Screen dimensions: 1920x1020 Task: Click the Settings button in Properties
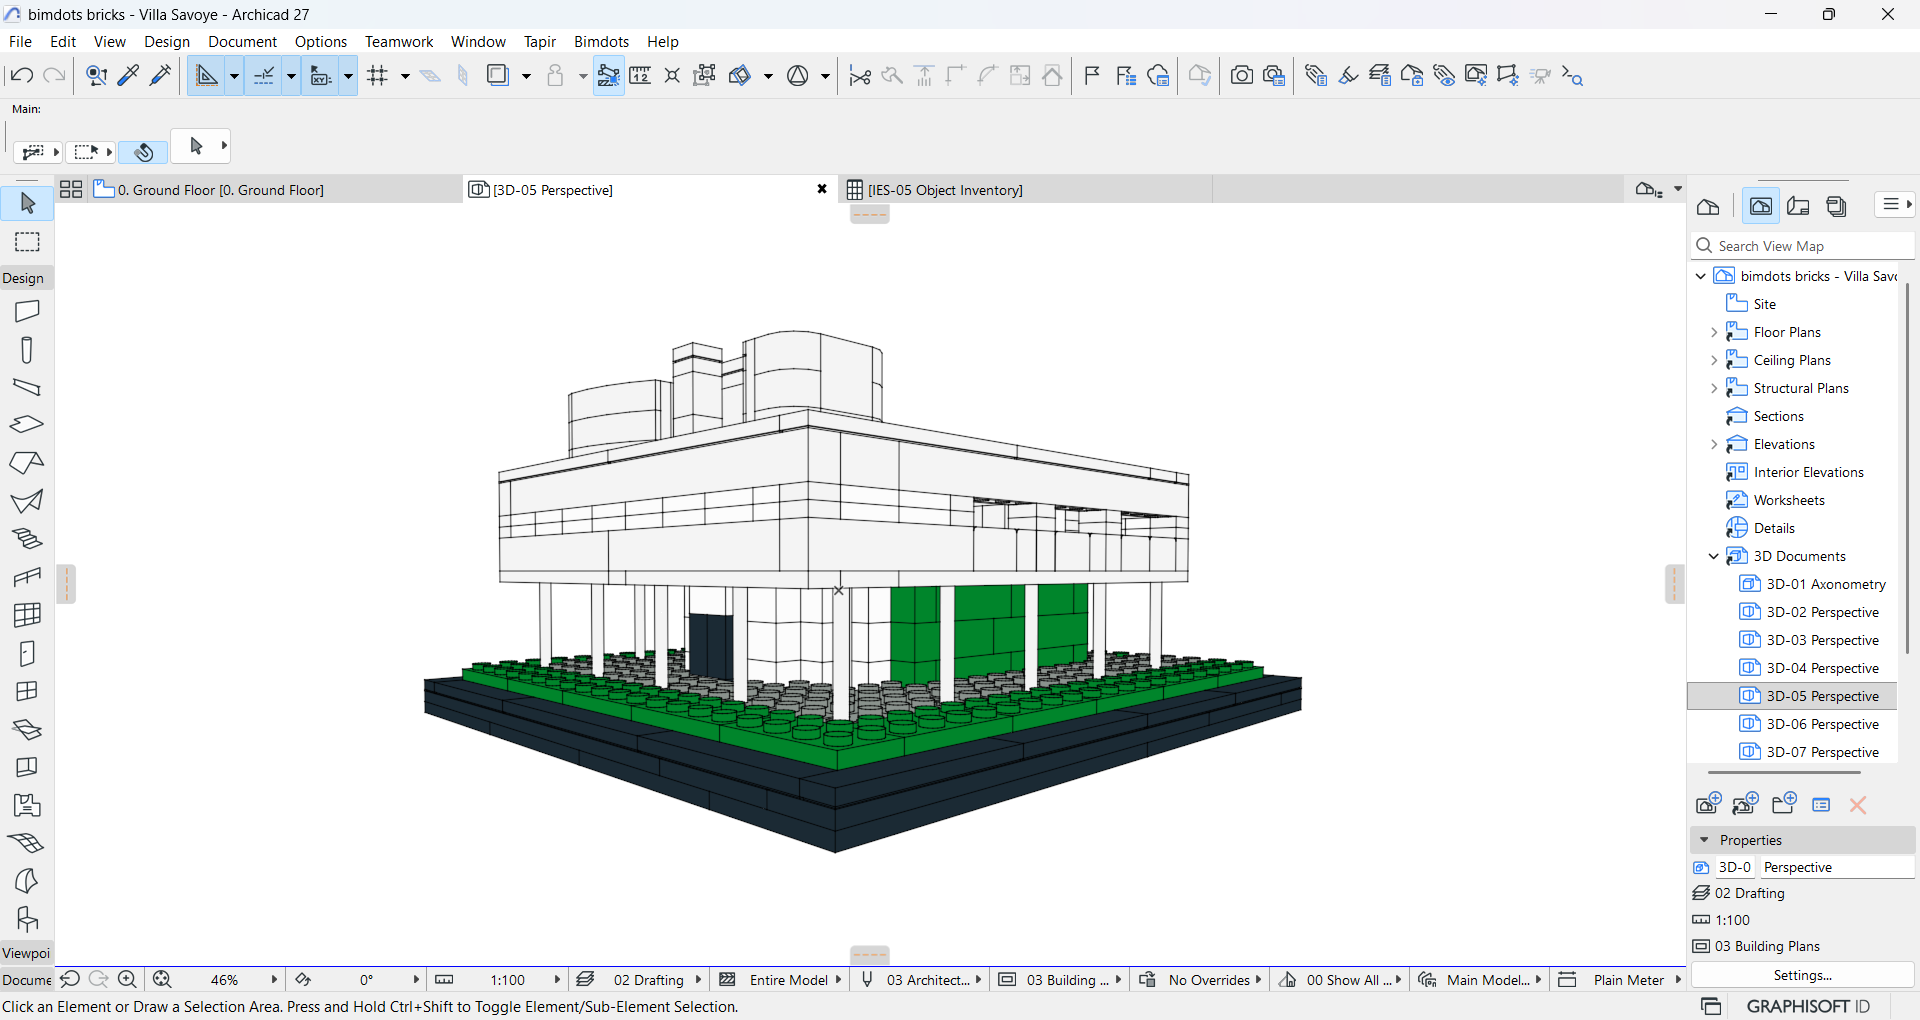(x=1801, y=975)
